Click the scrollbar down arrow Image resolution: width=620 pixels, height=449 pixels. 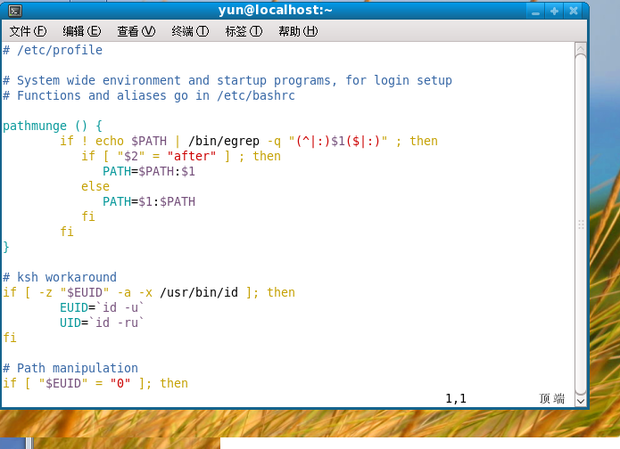pos(580,401)
